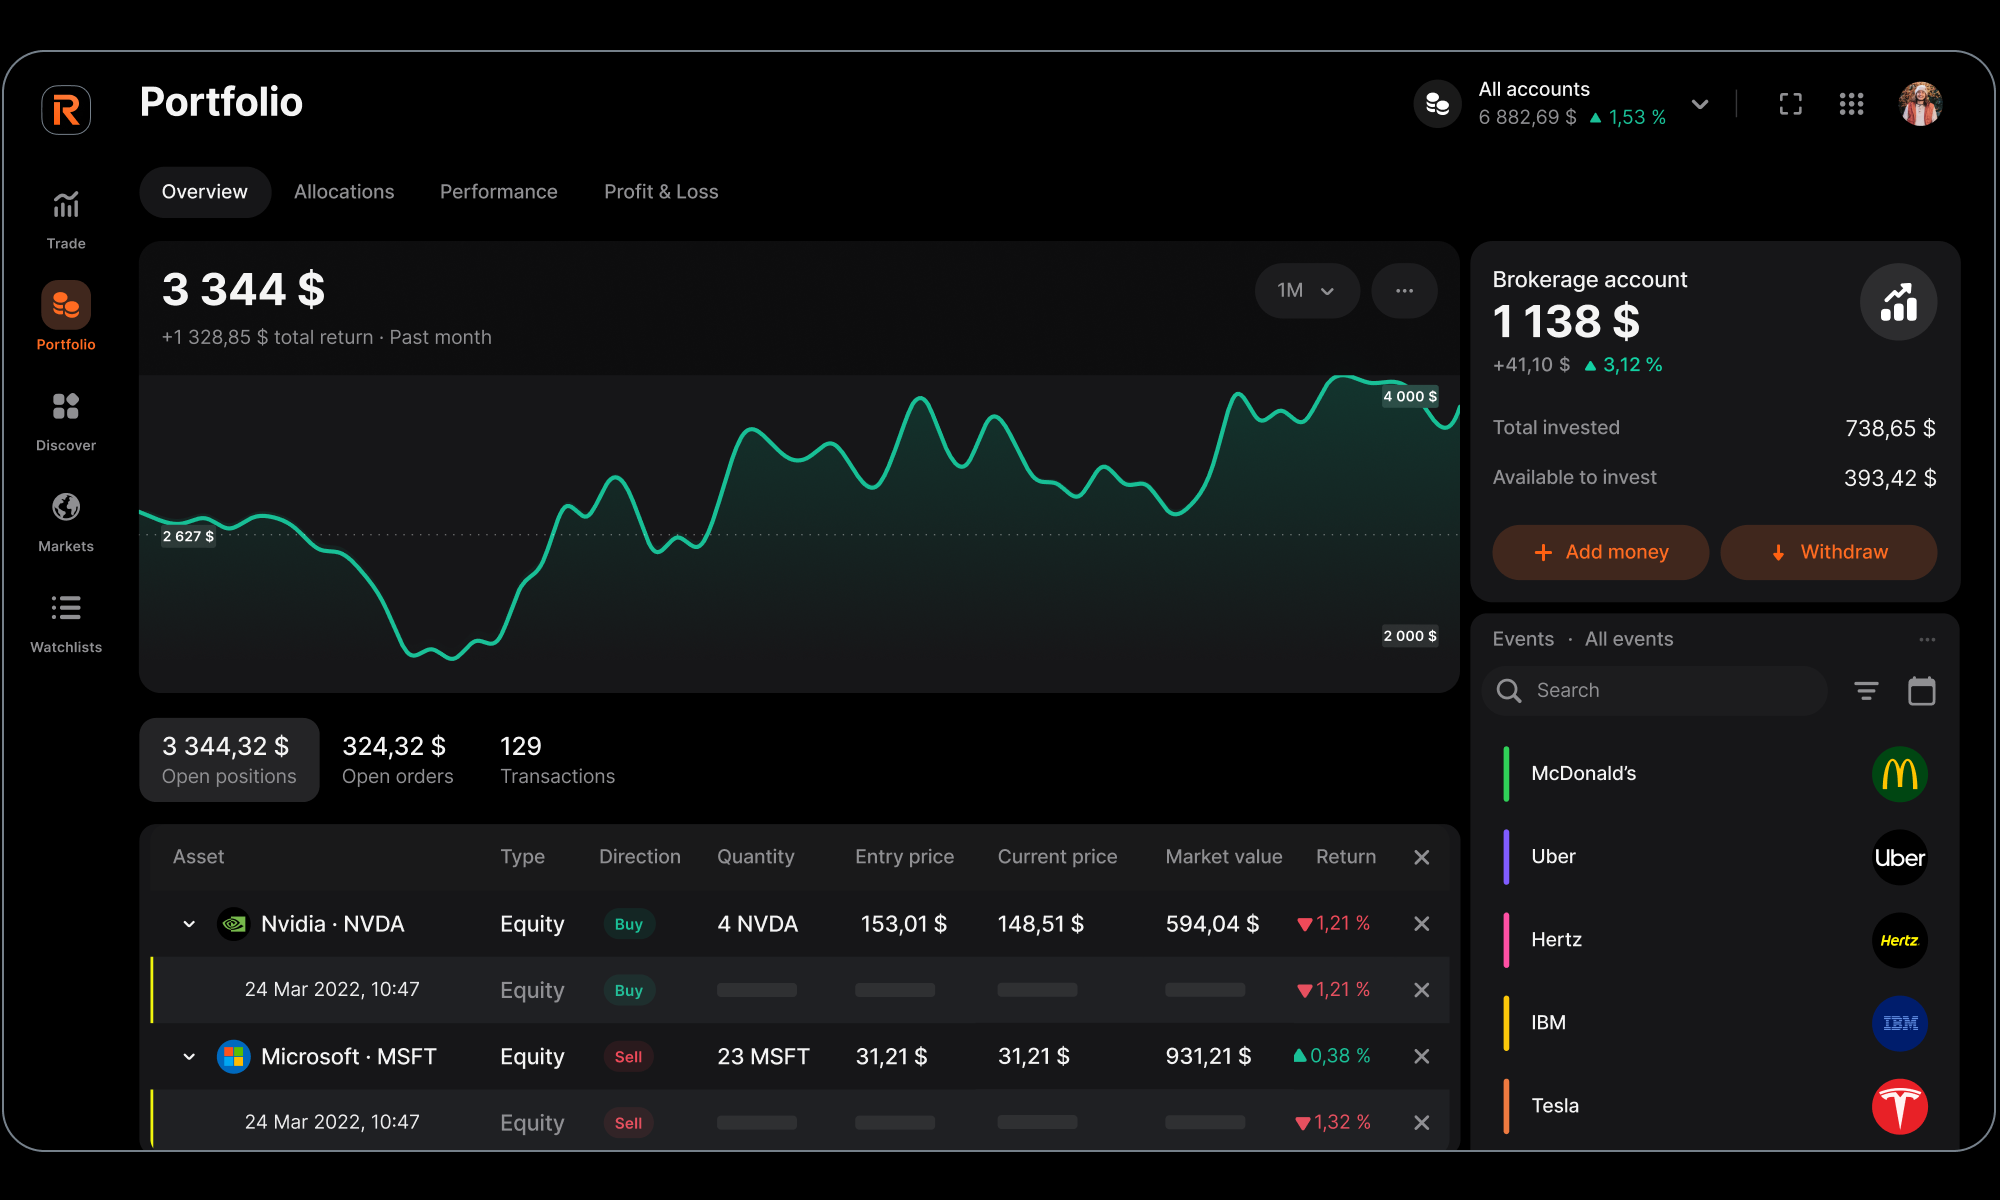Open the Trade section in sidebar
Screen dimensions: 2000x1200
[x=66, y=219]
